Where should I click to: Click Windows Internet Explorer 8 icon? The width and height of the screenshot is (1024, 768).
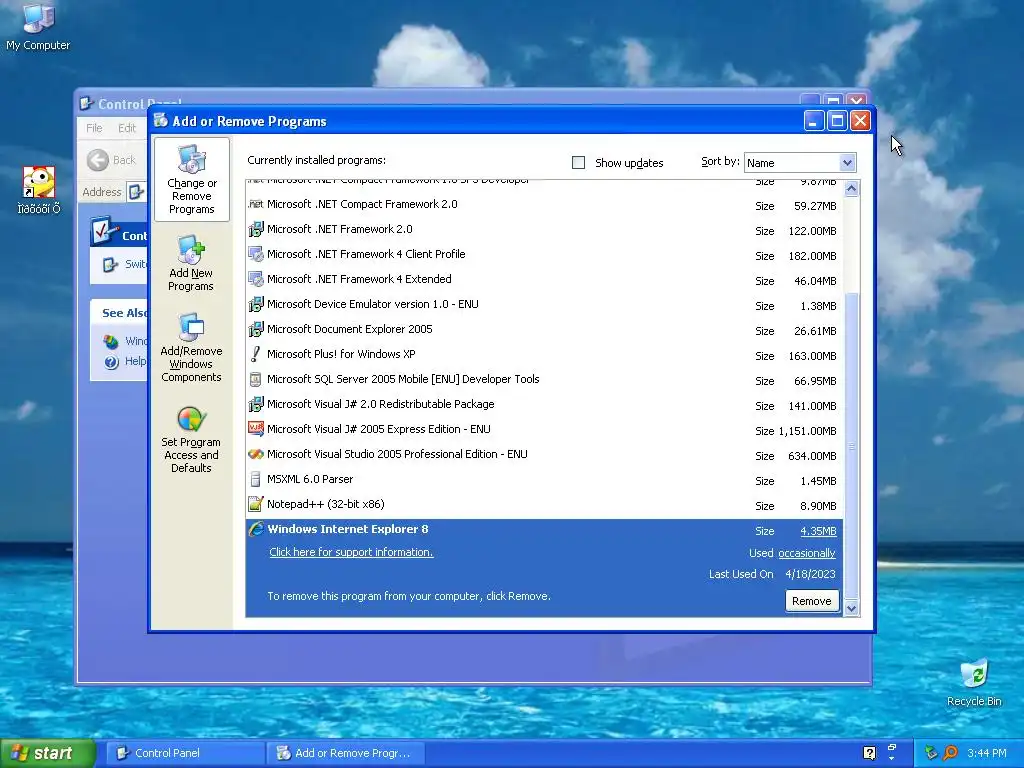pos(255,529)
